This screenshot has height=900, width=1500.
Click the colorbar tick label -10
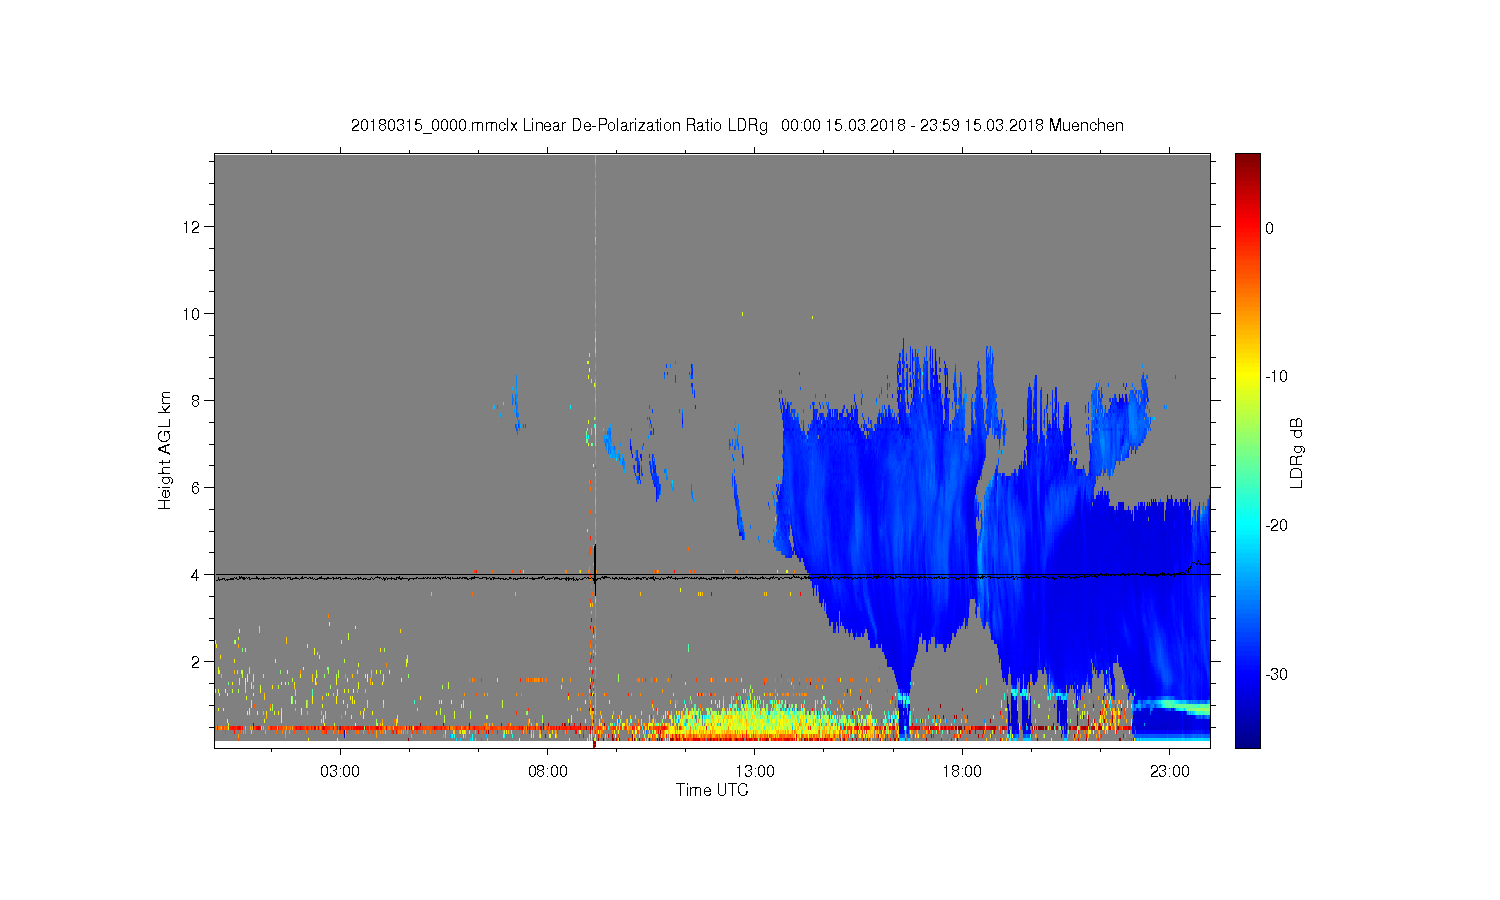point(1276,377)
